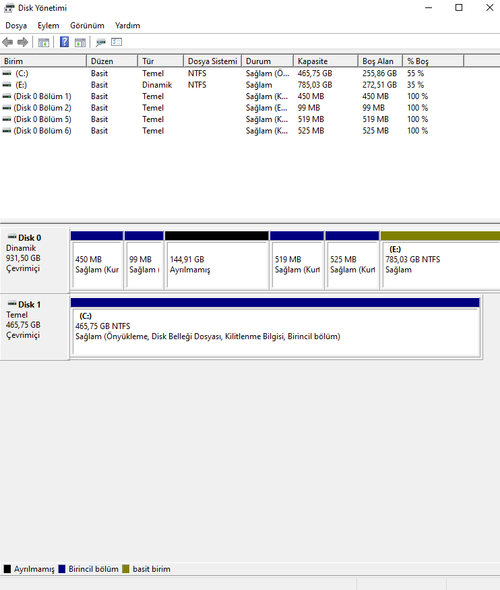Image resolution: width=500 pixels, height=590 pixels.
Task: Click the blue Birincil bölüm legend swatch
Action: pos(62,569)
